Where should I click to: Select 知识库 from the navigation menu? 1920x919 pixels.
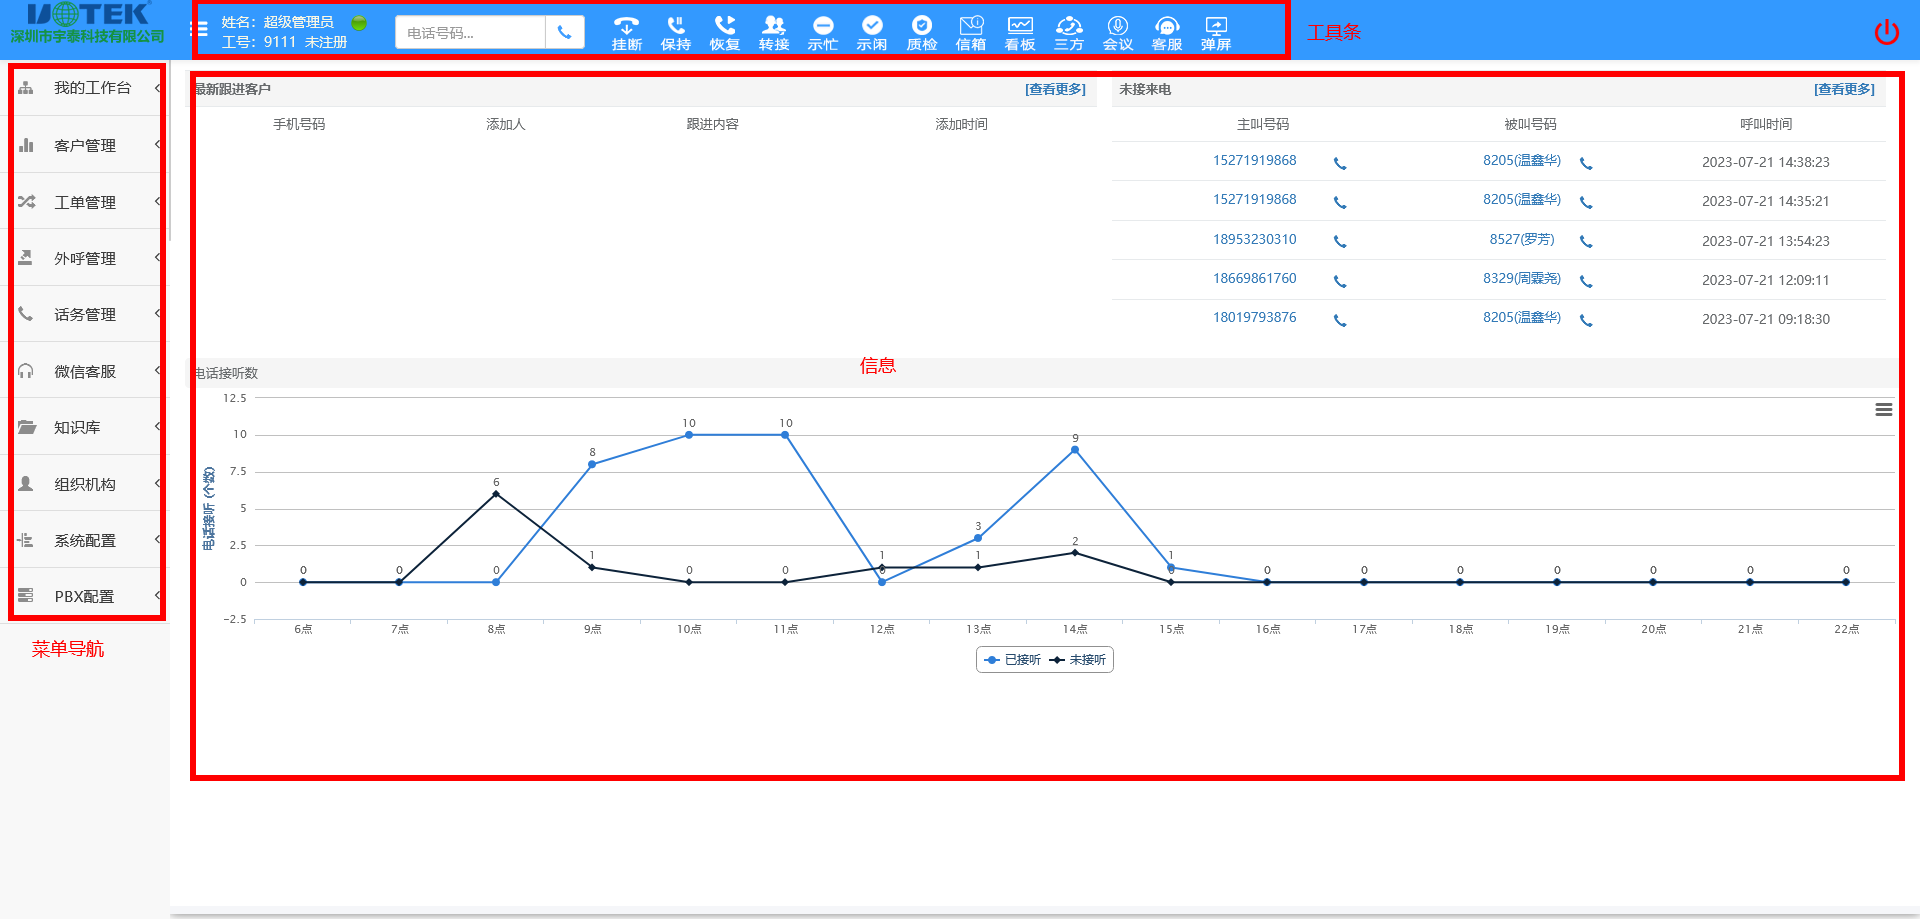(x=77, y=428)
